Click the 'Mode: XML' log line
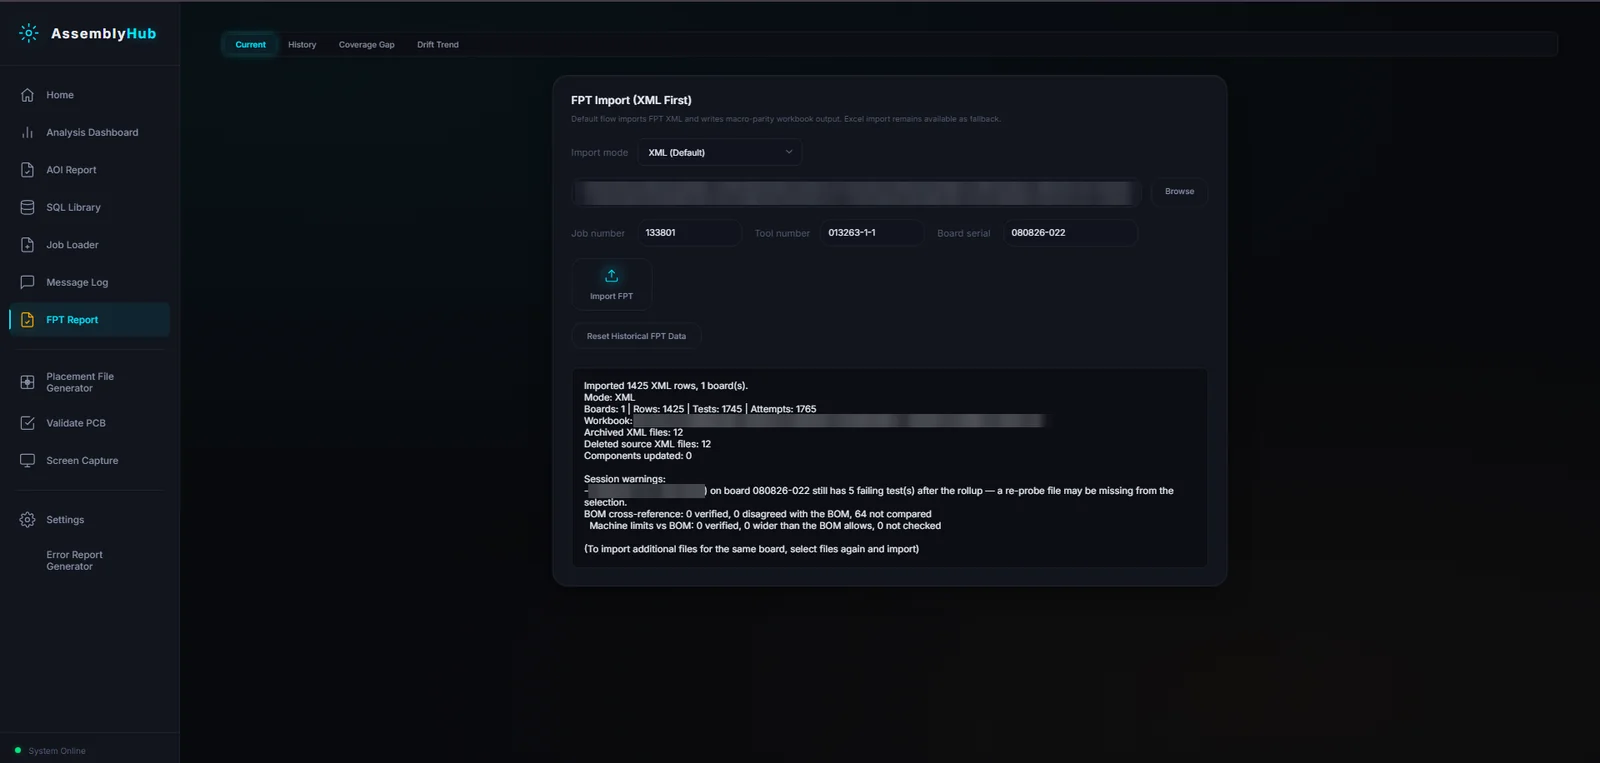Viewport: 1600px width, 763px height. (609, 397)
